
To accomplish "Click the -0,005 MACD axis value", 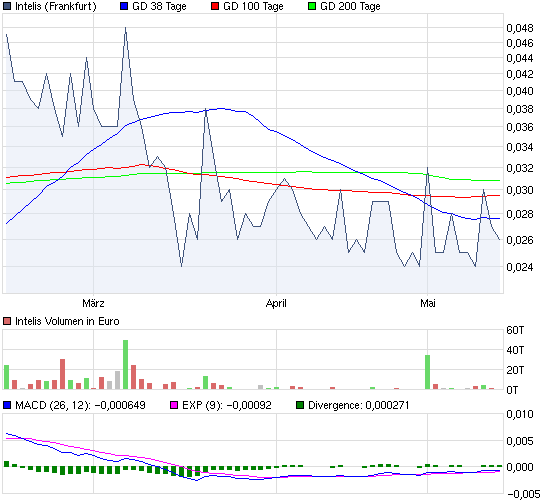I will [523, 494].
